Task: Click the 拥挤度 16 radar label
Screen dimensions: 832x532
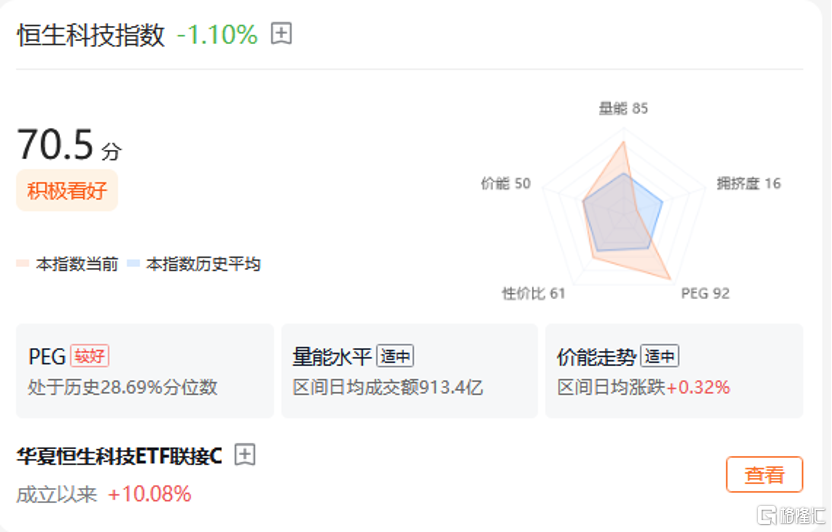Action: [748, 183]
